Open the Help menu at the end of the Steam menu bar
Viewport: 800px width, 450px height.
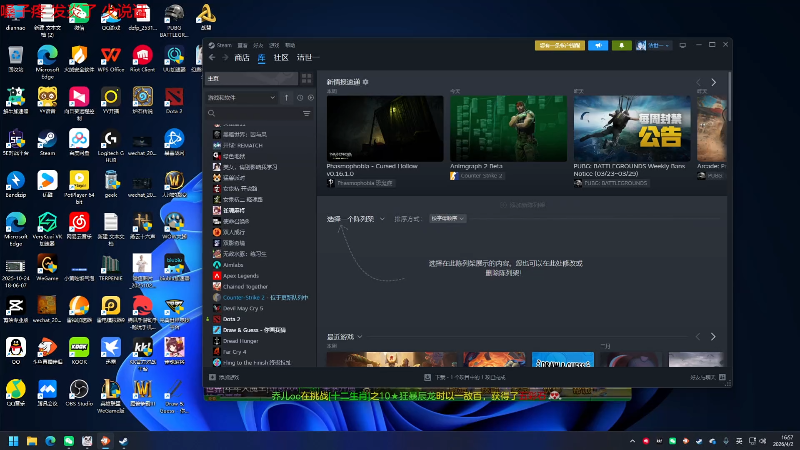pyautogui.click(x=290, y=45)
